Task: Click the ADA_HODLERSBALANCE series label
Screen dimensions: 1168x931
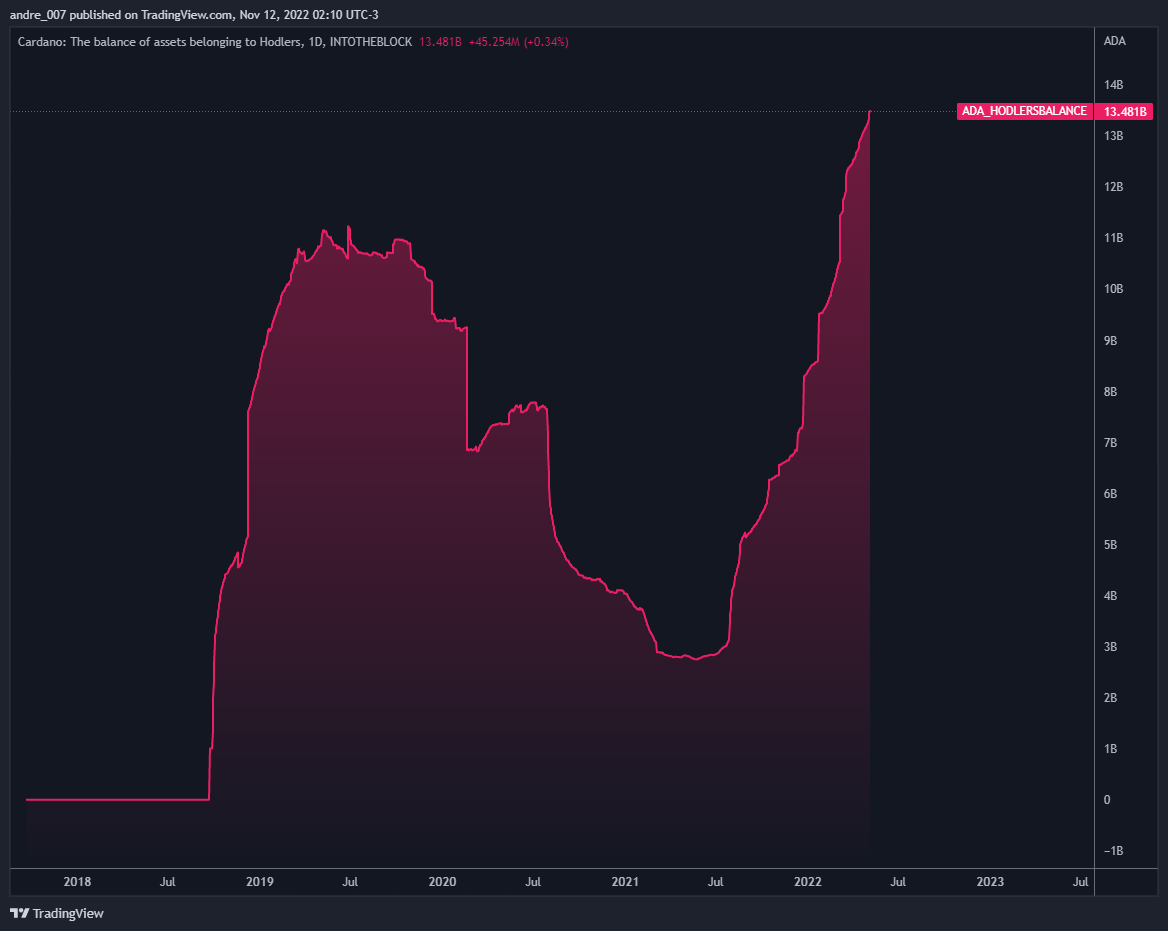Action: pyautogui.click(x=1024, y=111)
